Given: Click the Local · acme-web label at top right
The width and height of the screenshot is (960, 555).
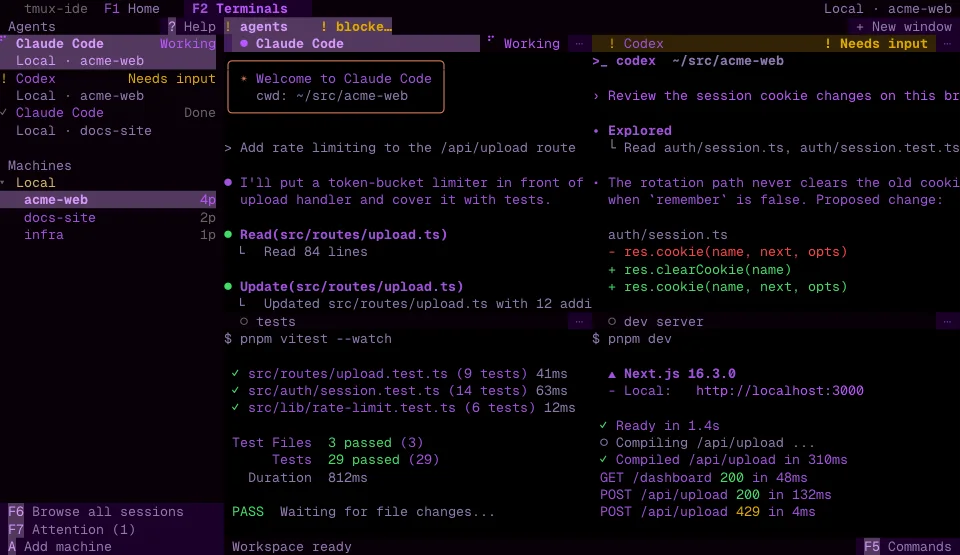Looking at the screenshot, I should [x=887, y=9].
